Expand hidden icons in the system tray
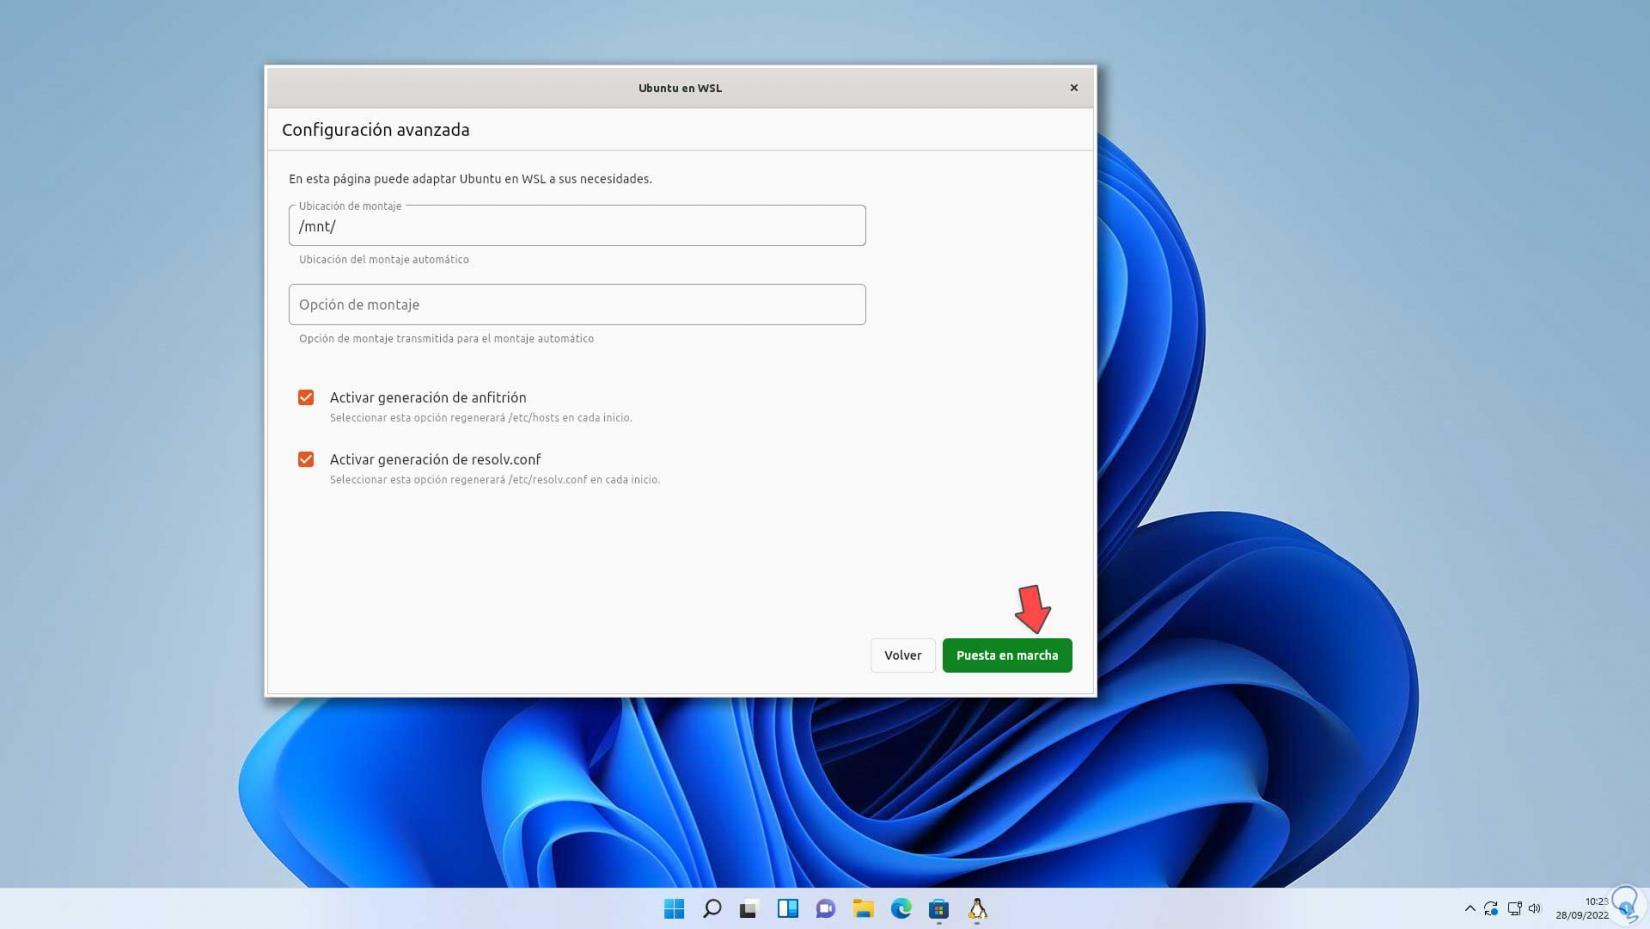 [x=1469, y=908]
